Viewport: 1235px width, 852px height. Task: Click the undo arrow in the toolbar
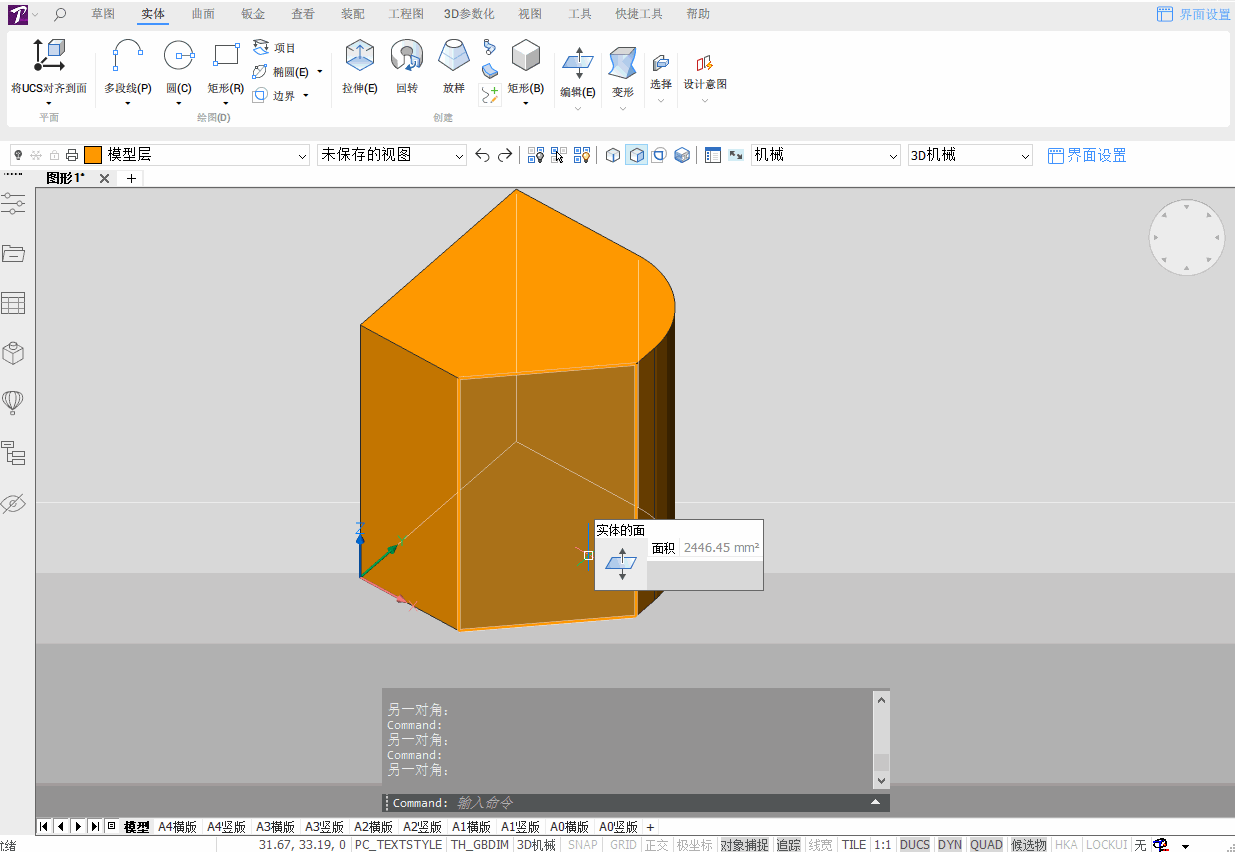coord(482,155)
